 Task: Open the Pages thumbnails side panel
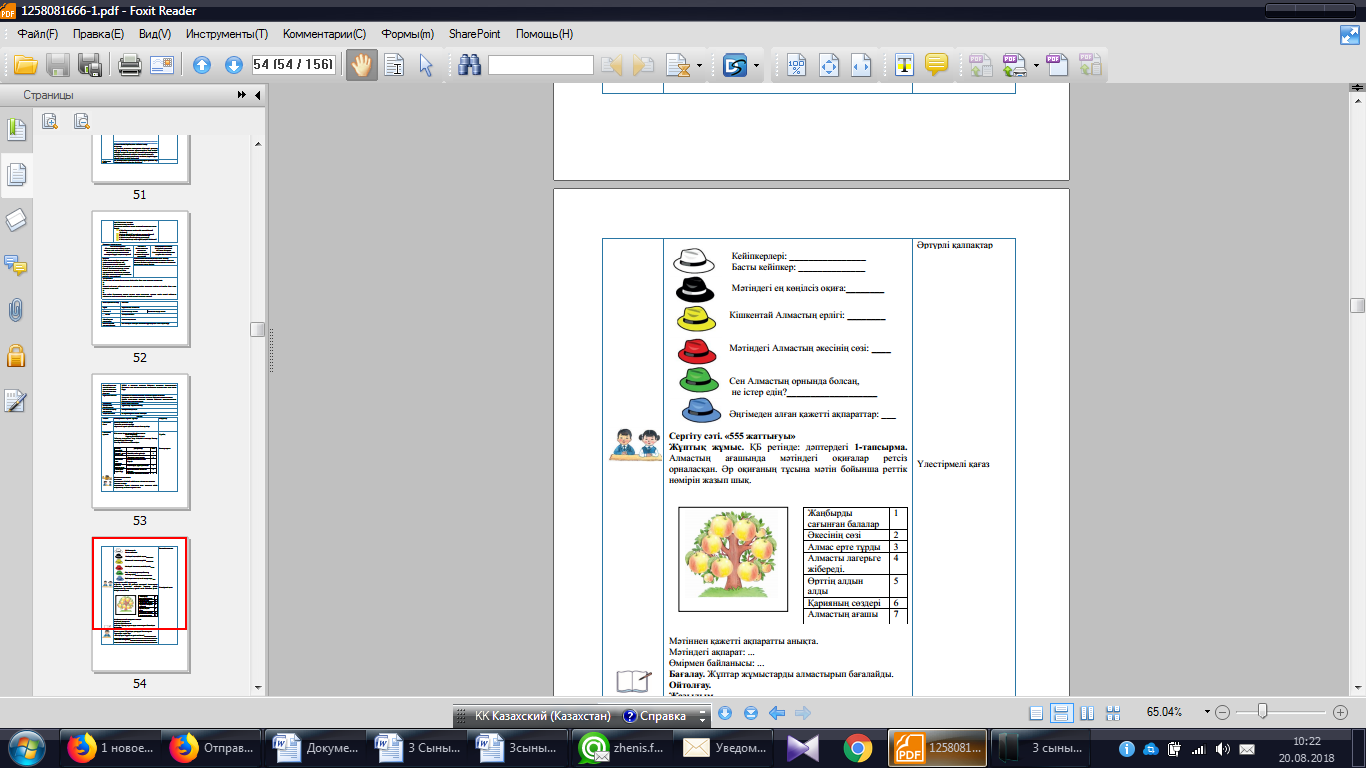pyautogui.click(x=17, y=175)
